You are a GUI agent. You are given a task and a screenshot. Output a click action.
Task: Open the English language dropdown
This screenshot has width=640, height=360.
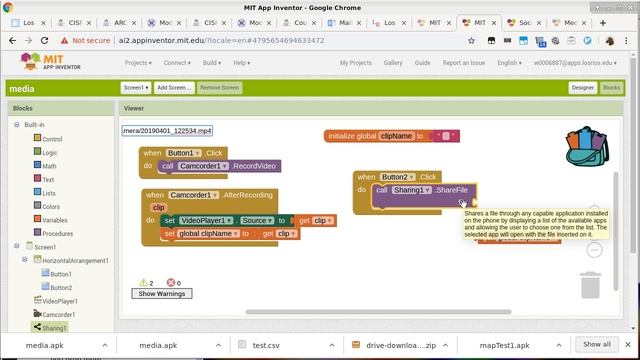click(x=509, y=63)
